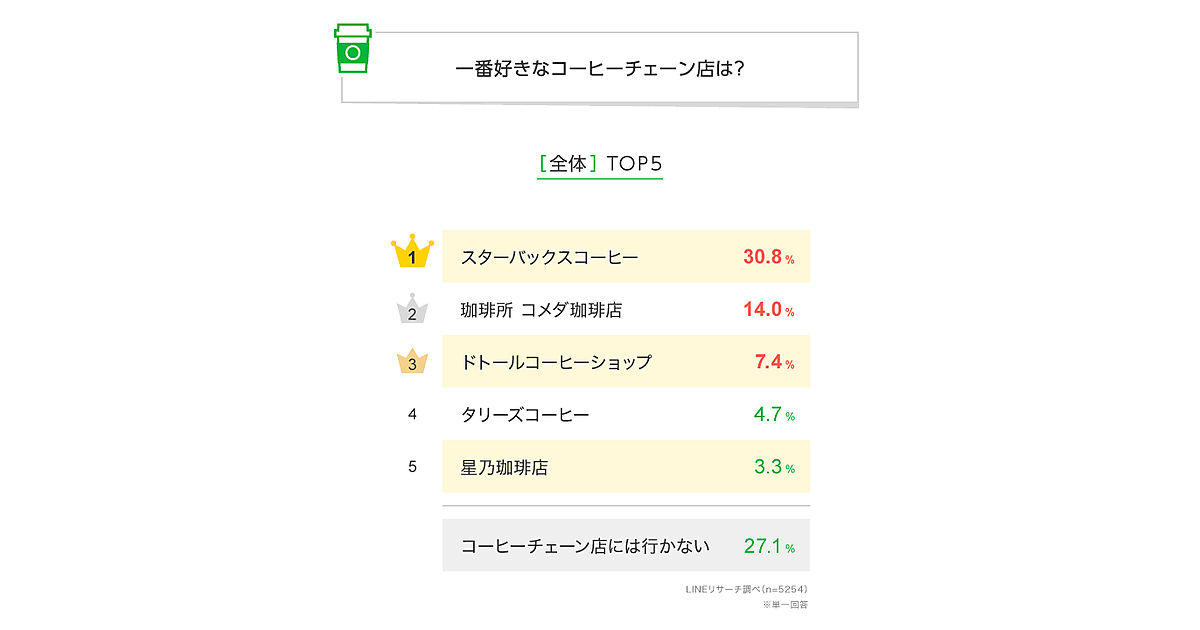Click the 27.1% value
The height and width of the screenshot is (630, 1200).
(x=769, y=546)
